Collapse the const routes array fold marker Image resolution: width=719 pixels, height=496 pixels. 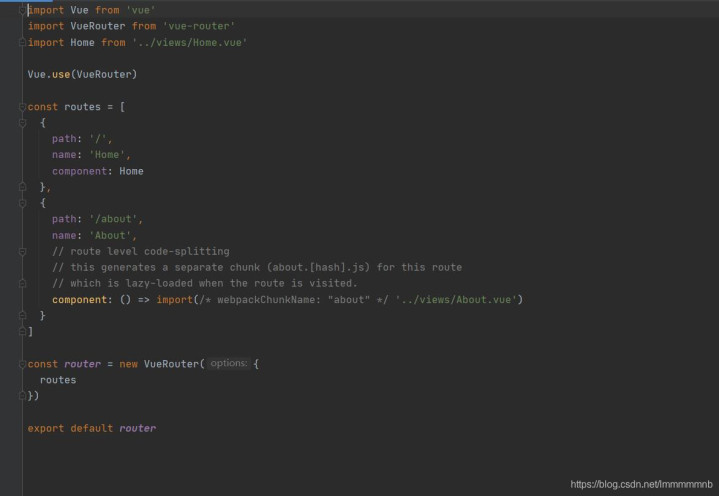click(x=22, y=107)
